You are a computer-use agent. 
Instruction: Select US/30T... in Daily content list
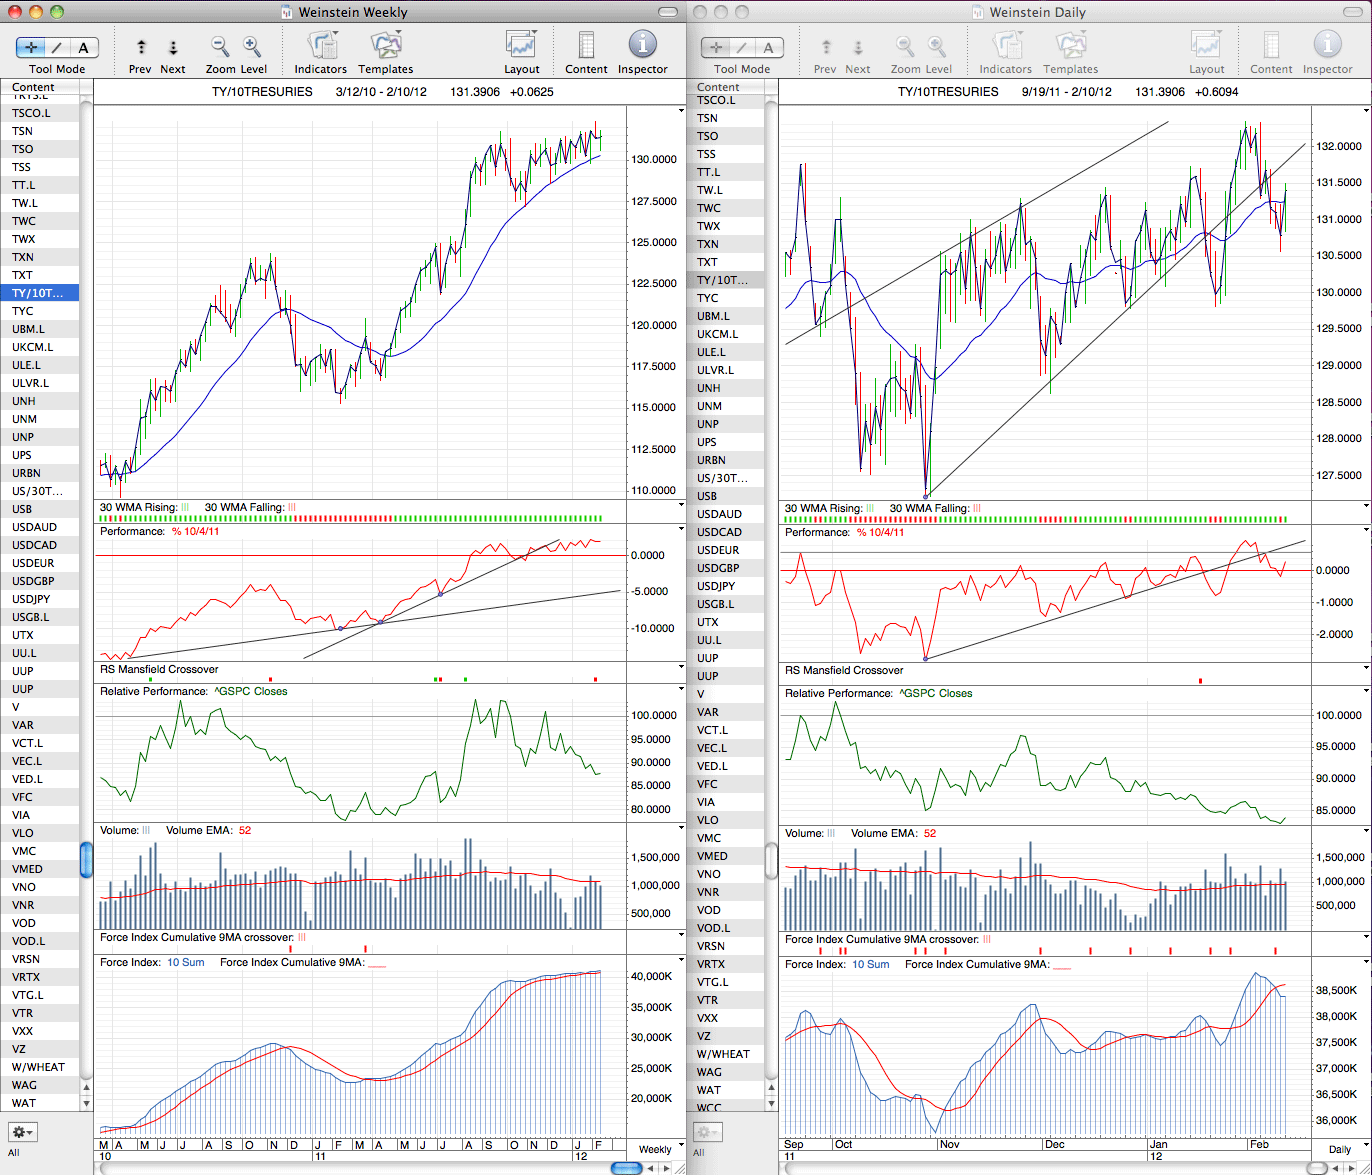[x=725, y=478]
